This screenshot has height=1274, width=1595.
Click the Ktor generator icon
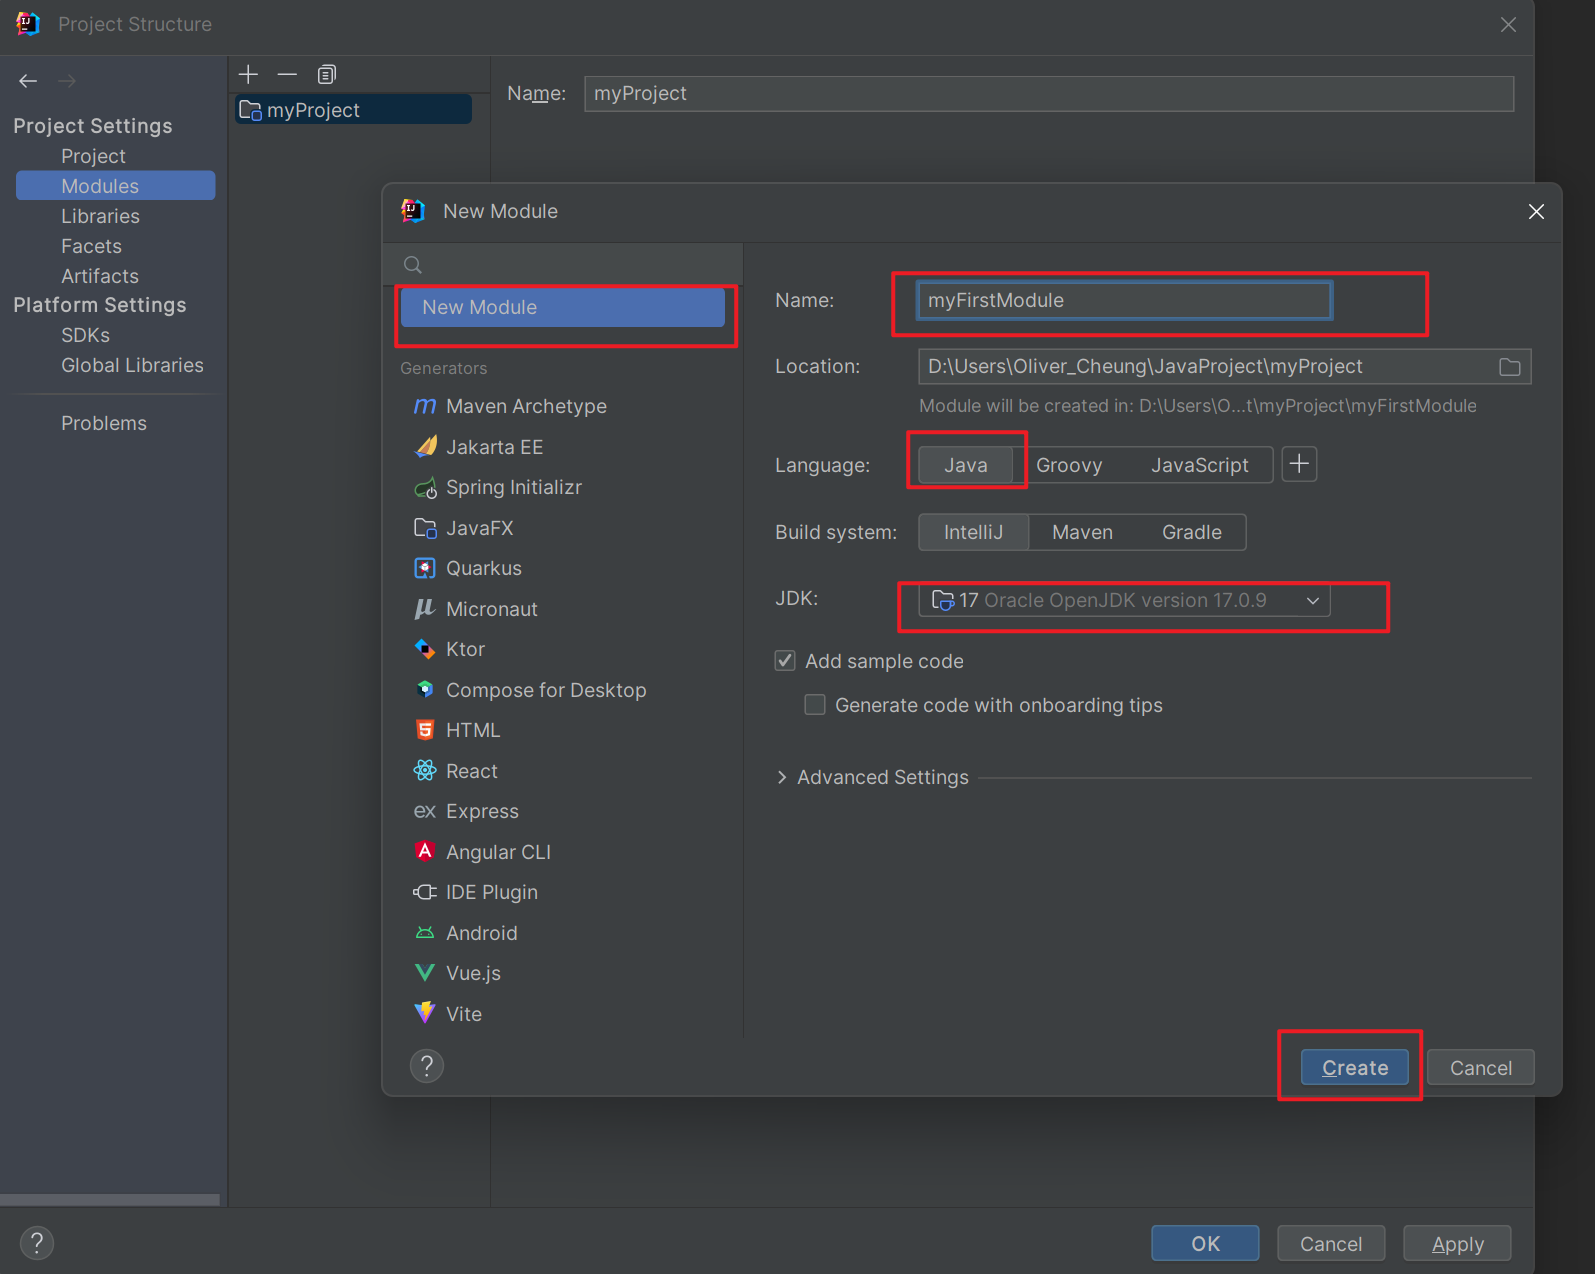coord(425,649)
